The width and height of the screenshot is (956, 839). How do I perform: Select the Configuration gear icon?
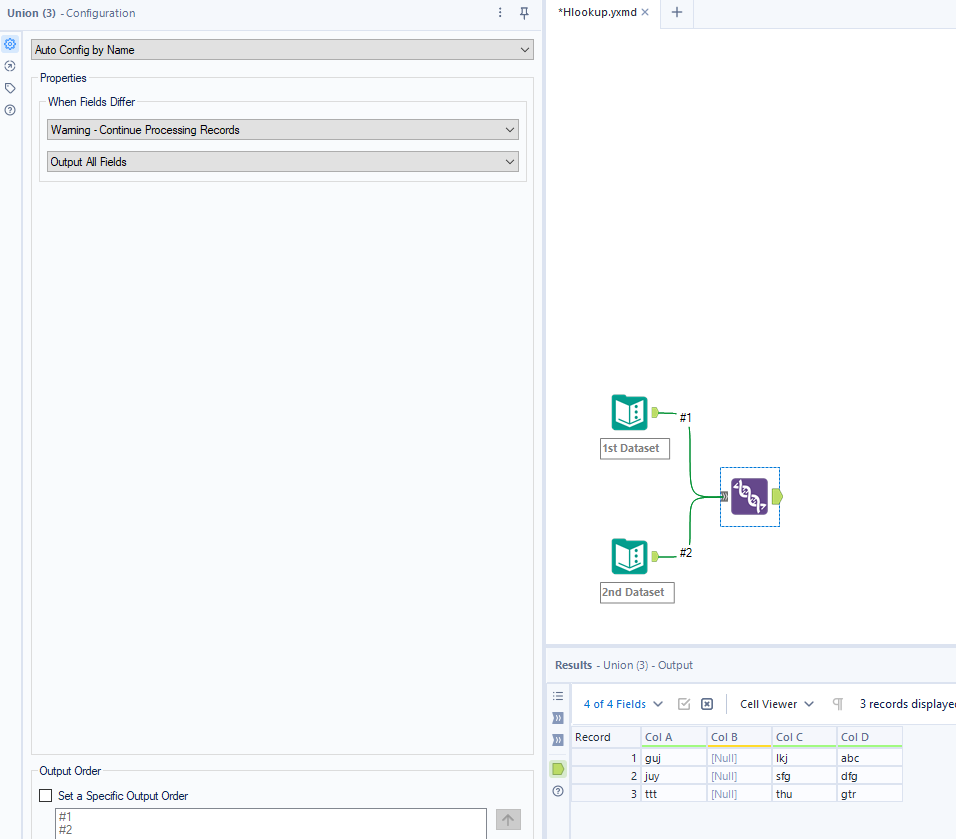10,44
